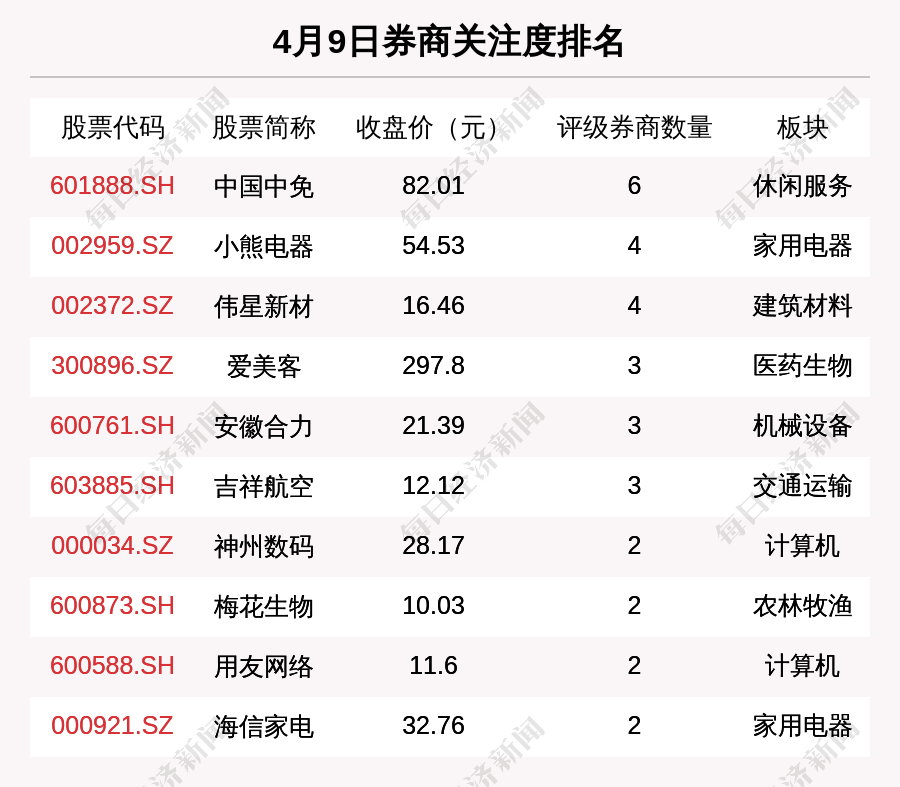Click stock name 梅花生物
Image resolution: width=900 pixels, height=787 pixels.
263,606
